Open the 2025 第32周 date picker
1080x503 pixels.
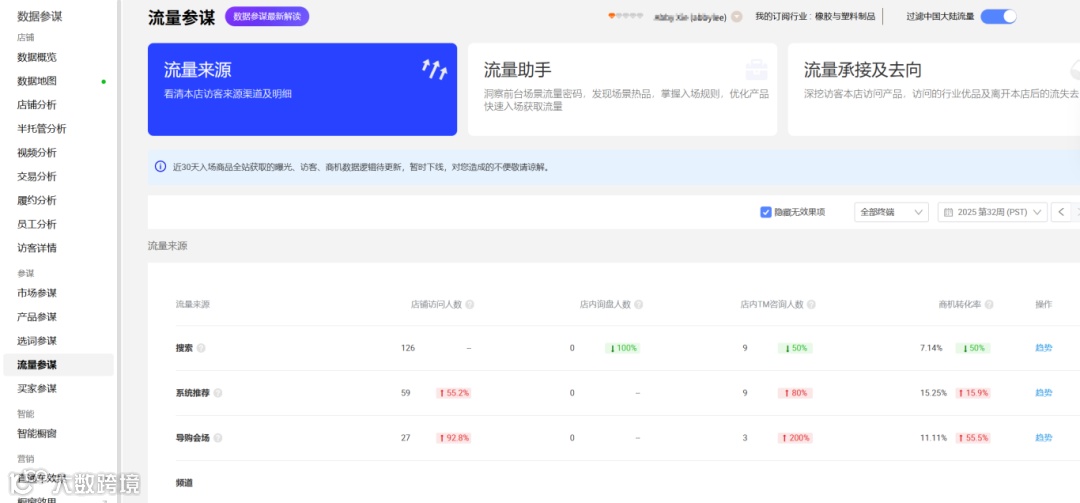pyautogui.click(x=993, y=212)
